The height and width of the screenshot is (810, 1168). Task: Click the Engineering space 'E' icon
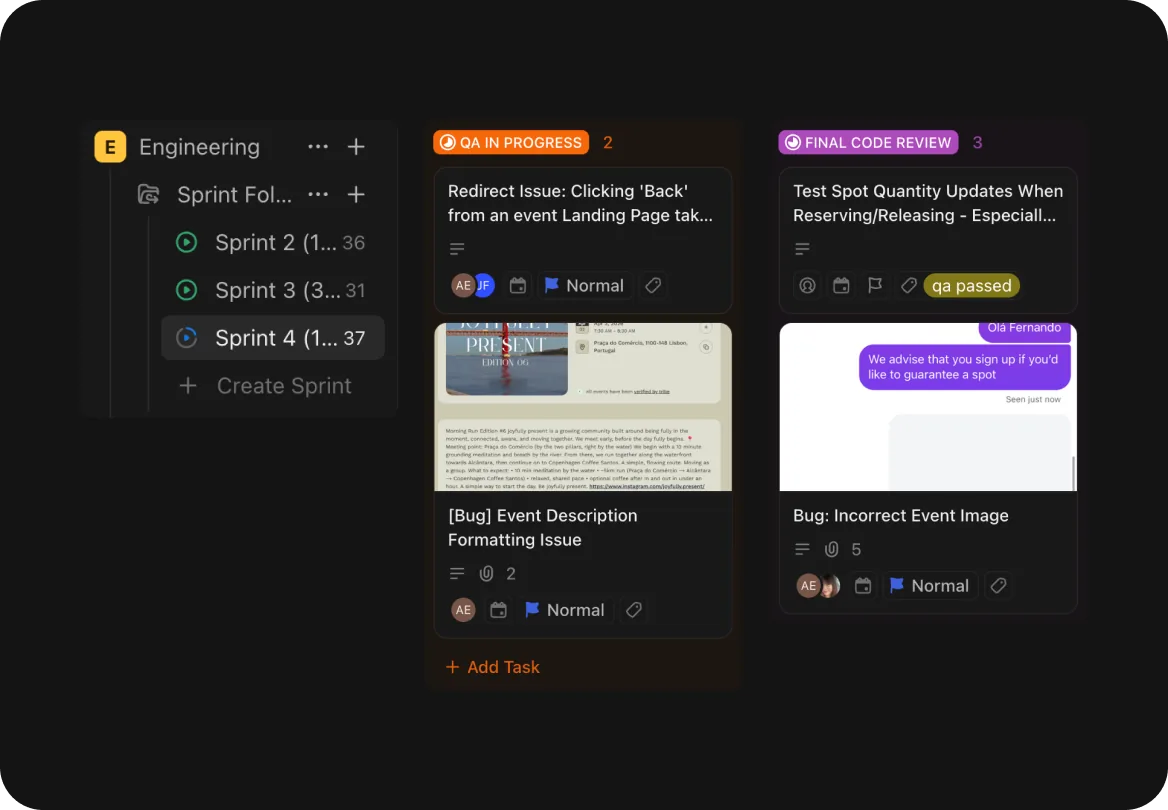110,147
